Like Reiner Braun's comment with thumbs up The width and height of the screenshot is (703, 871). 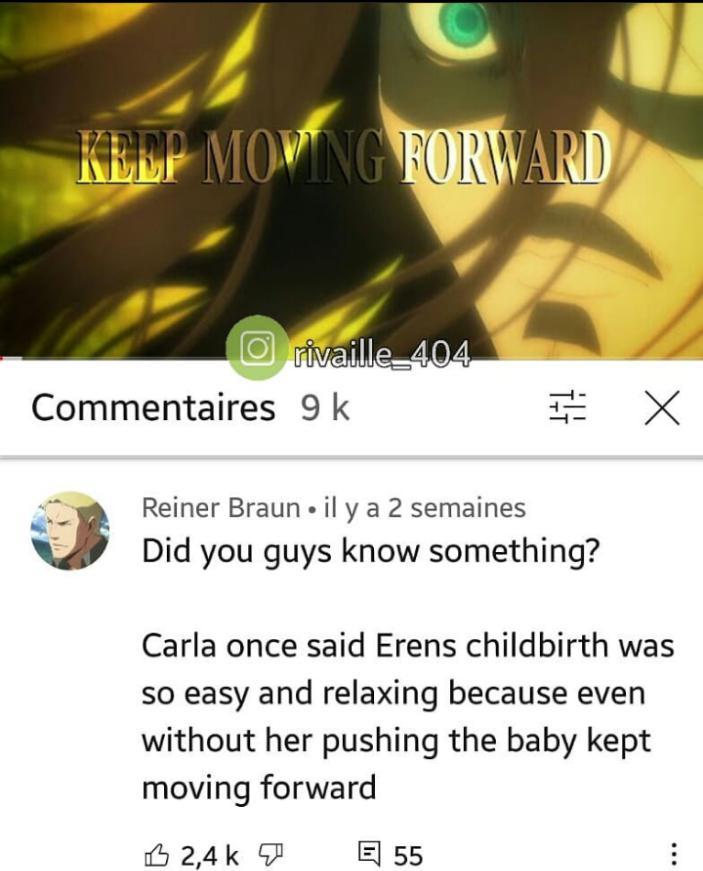[x=156, y=854]
